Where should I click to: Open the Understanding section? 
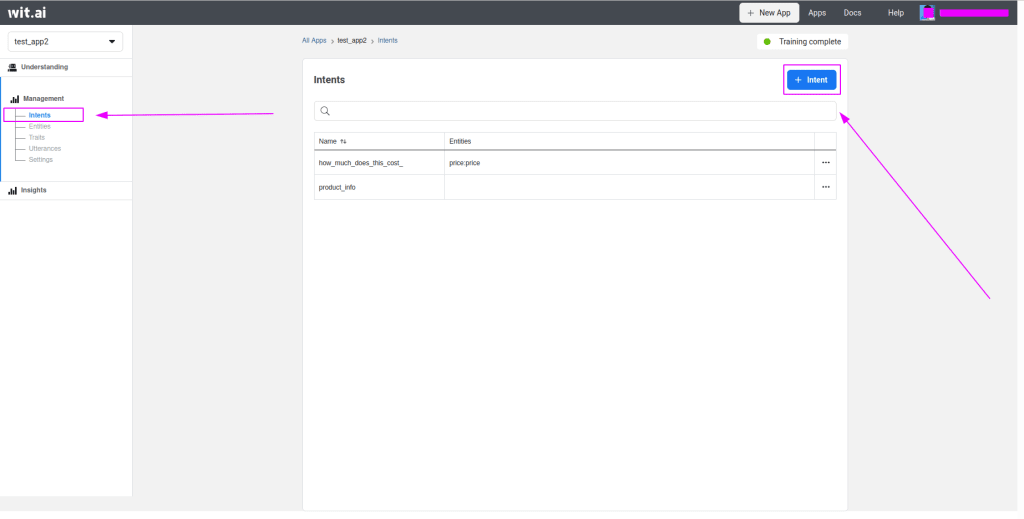[44, 67]
